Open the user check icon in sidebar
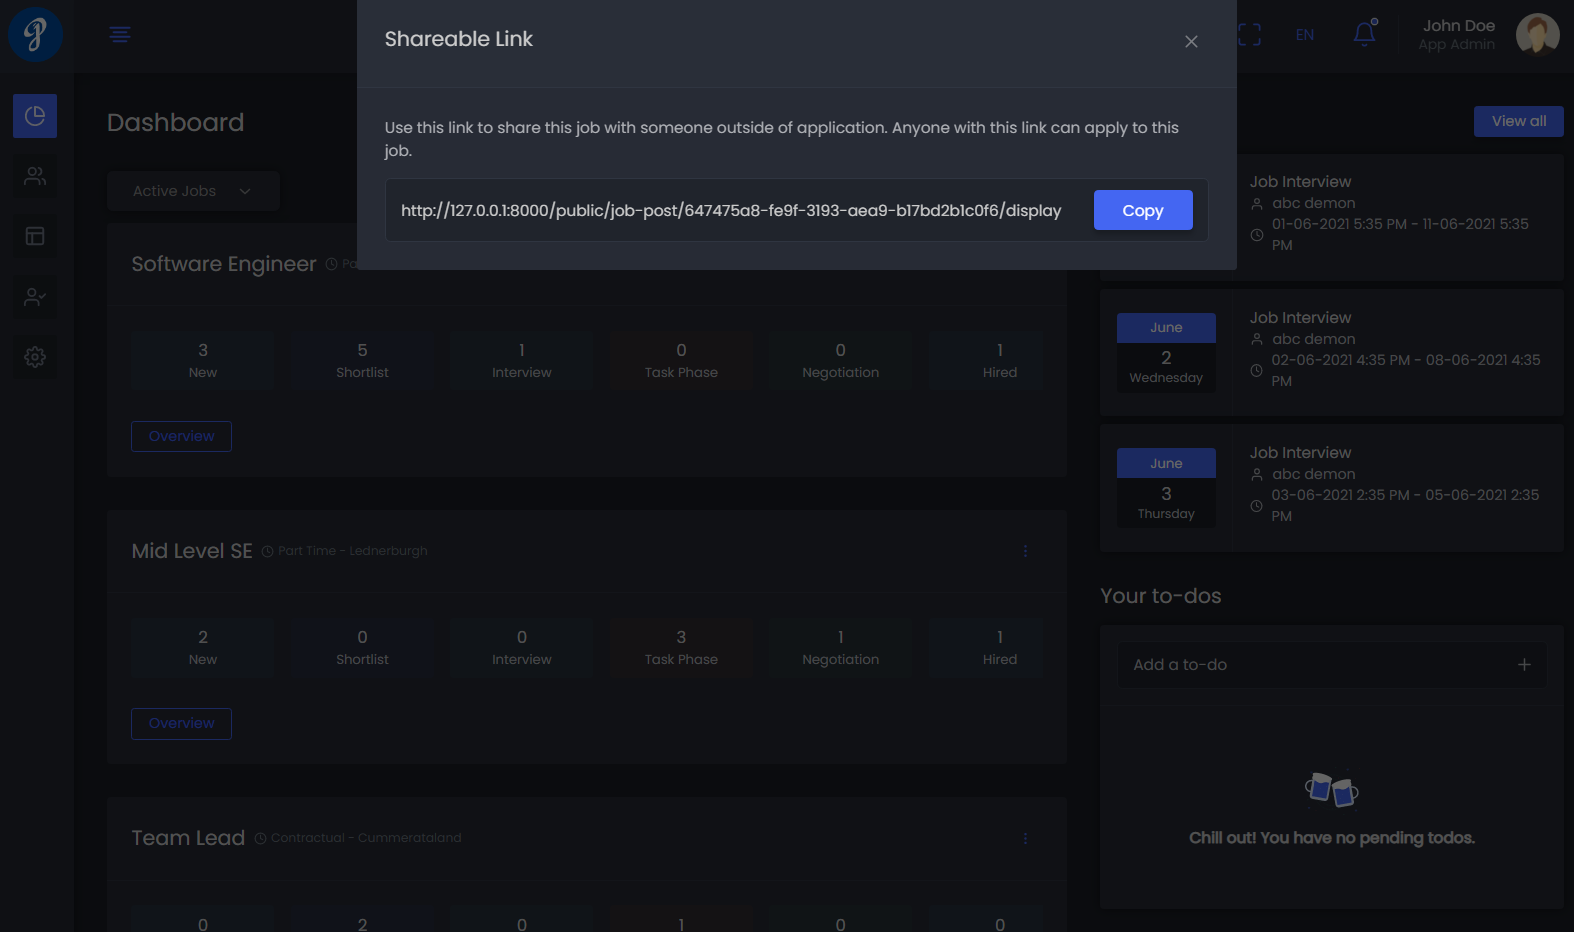 pos(35,297)
